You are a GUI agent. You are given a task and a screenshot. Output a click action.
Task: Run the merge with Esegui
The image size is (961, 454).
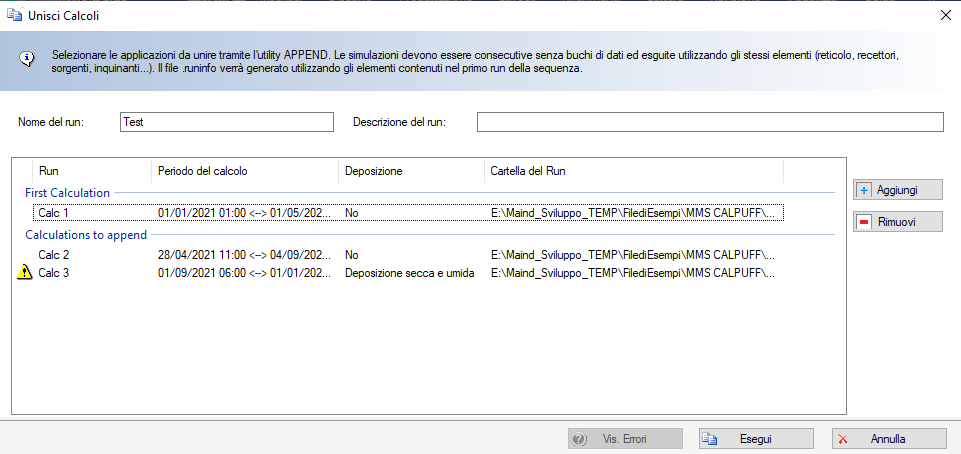756,439
